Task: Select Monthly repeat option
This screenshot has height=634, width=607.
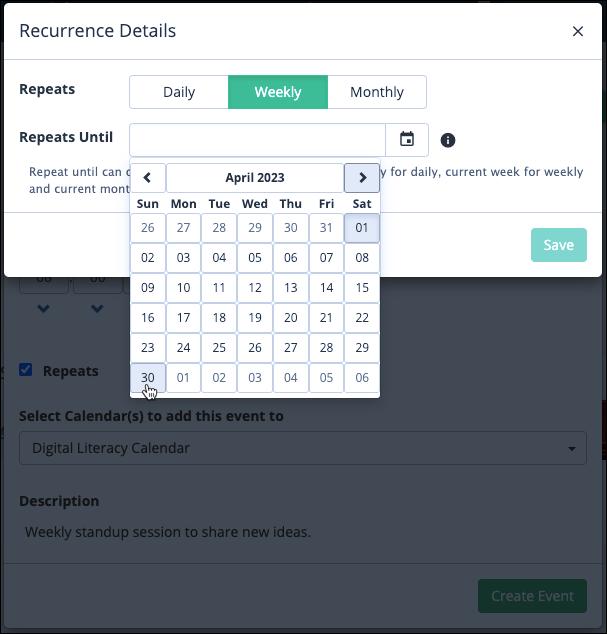Action: tap(377, 92)
